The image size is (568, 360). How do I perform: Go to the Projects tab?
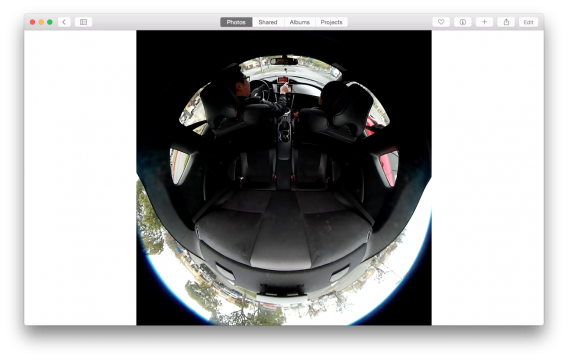[x=331, y=22]
